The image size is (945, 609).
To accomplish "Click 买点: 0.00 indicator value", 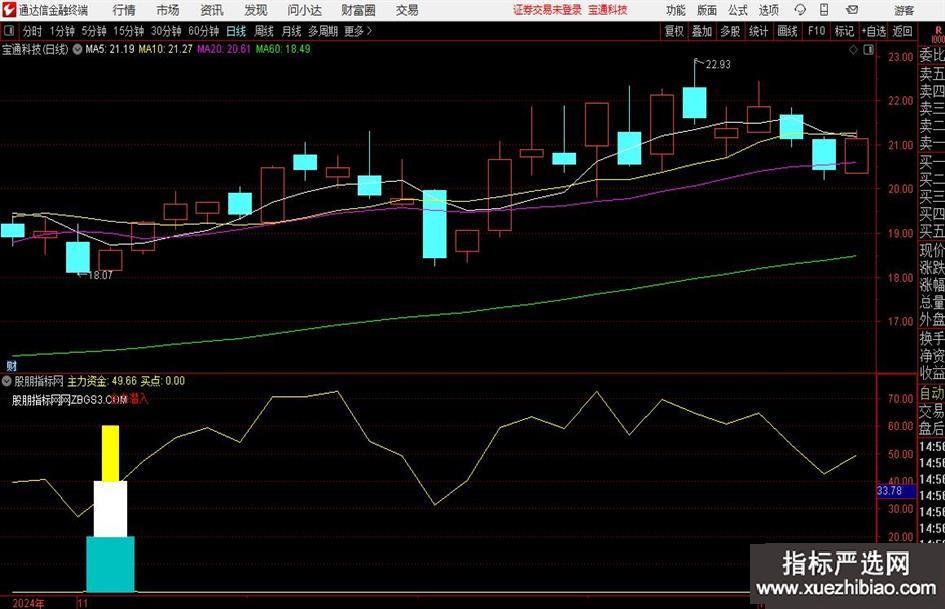I will pos(163,381).
